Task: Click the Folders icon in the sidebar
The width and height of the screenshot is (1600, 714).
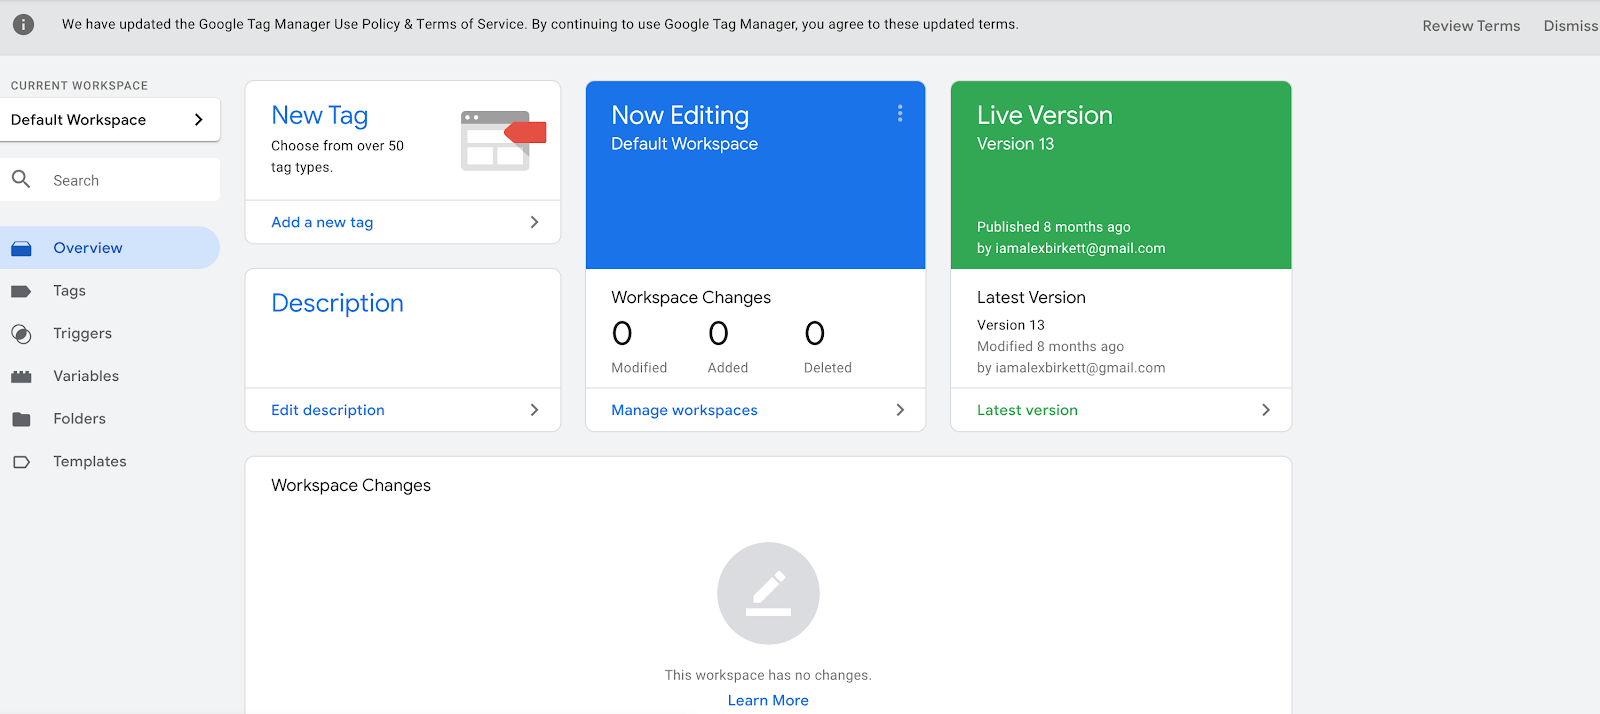Action: click(x=21, y=419)
